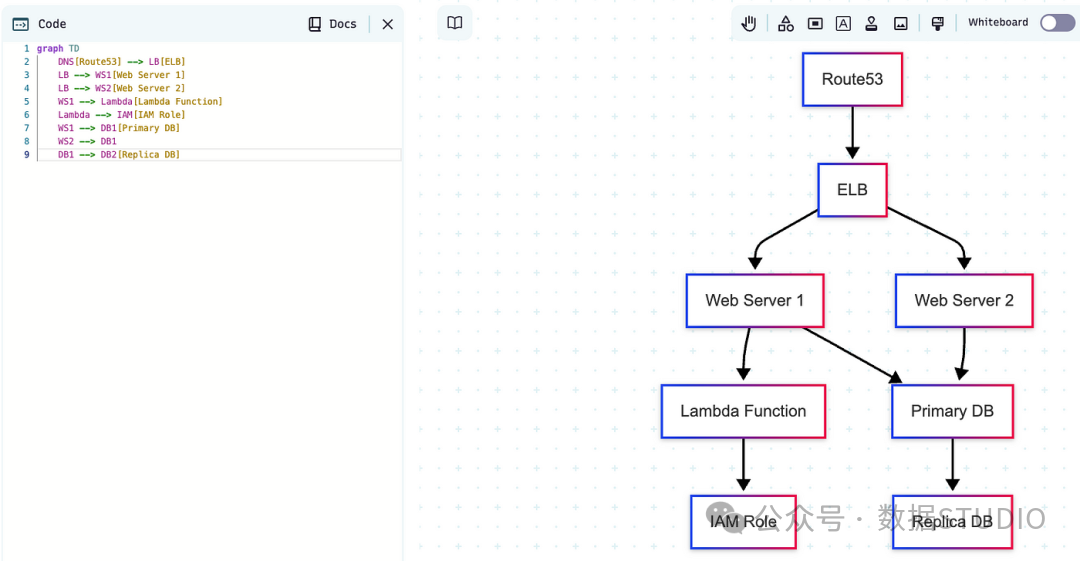Choose the text box tool

[x=843, y=23]
